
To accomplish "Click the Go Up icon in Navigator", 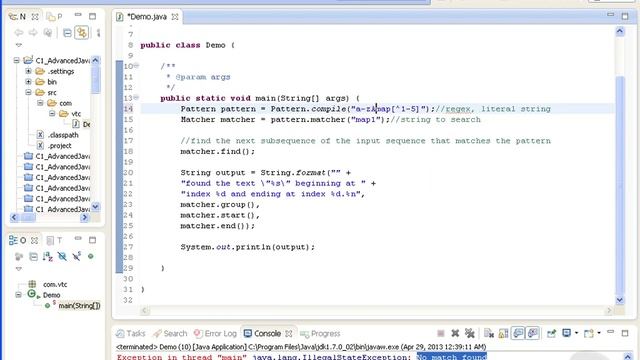I will coord(48,33).
